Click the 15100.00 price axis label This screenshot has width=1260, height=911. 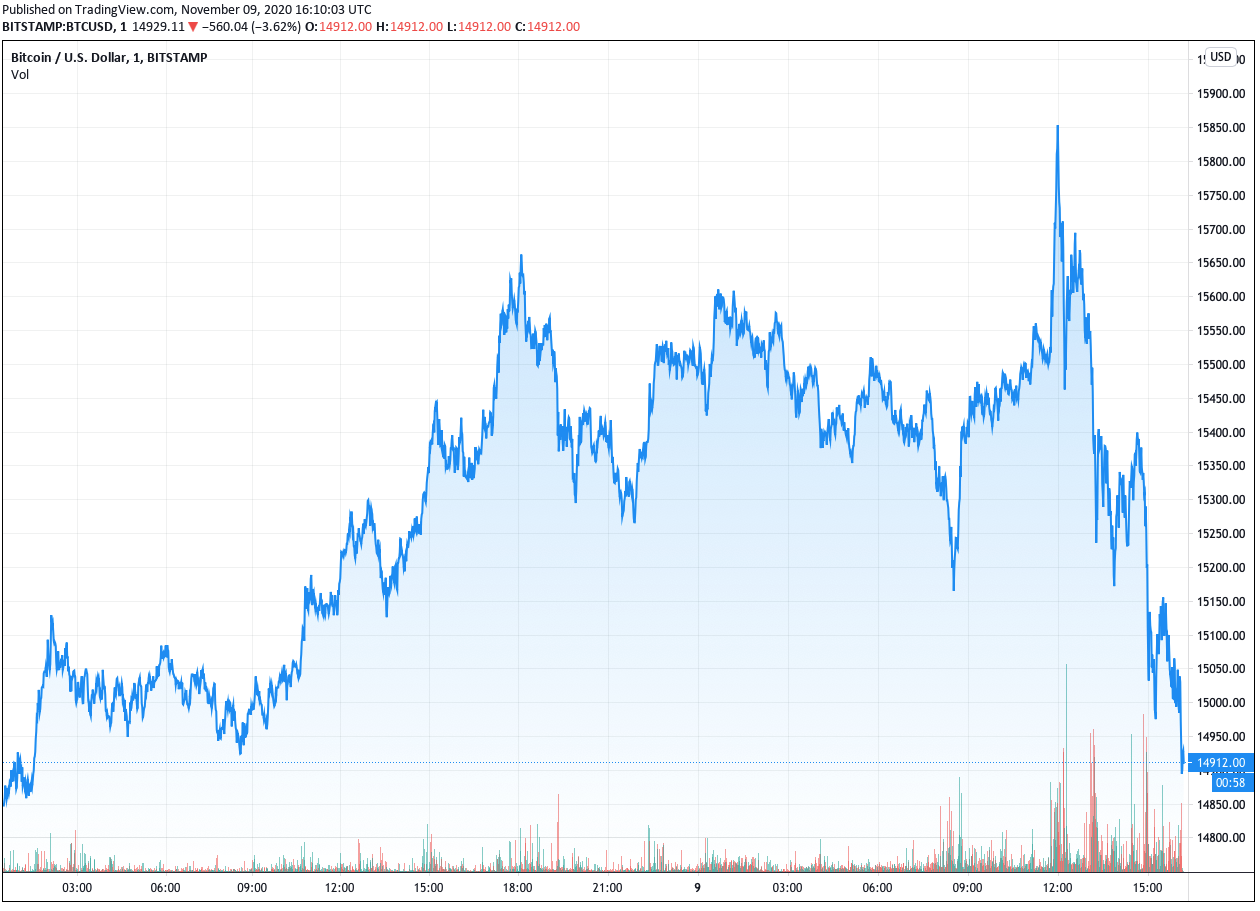(1221, 636)
